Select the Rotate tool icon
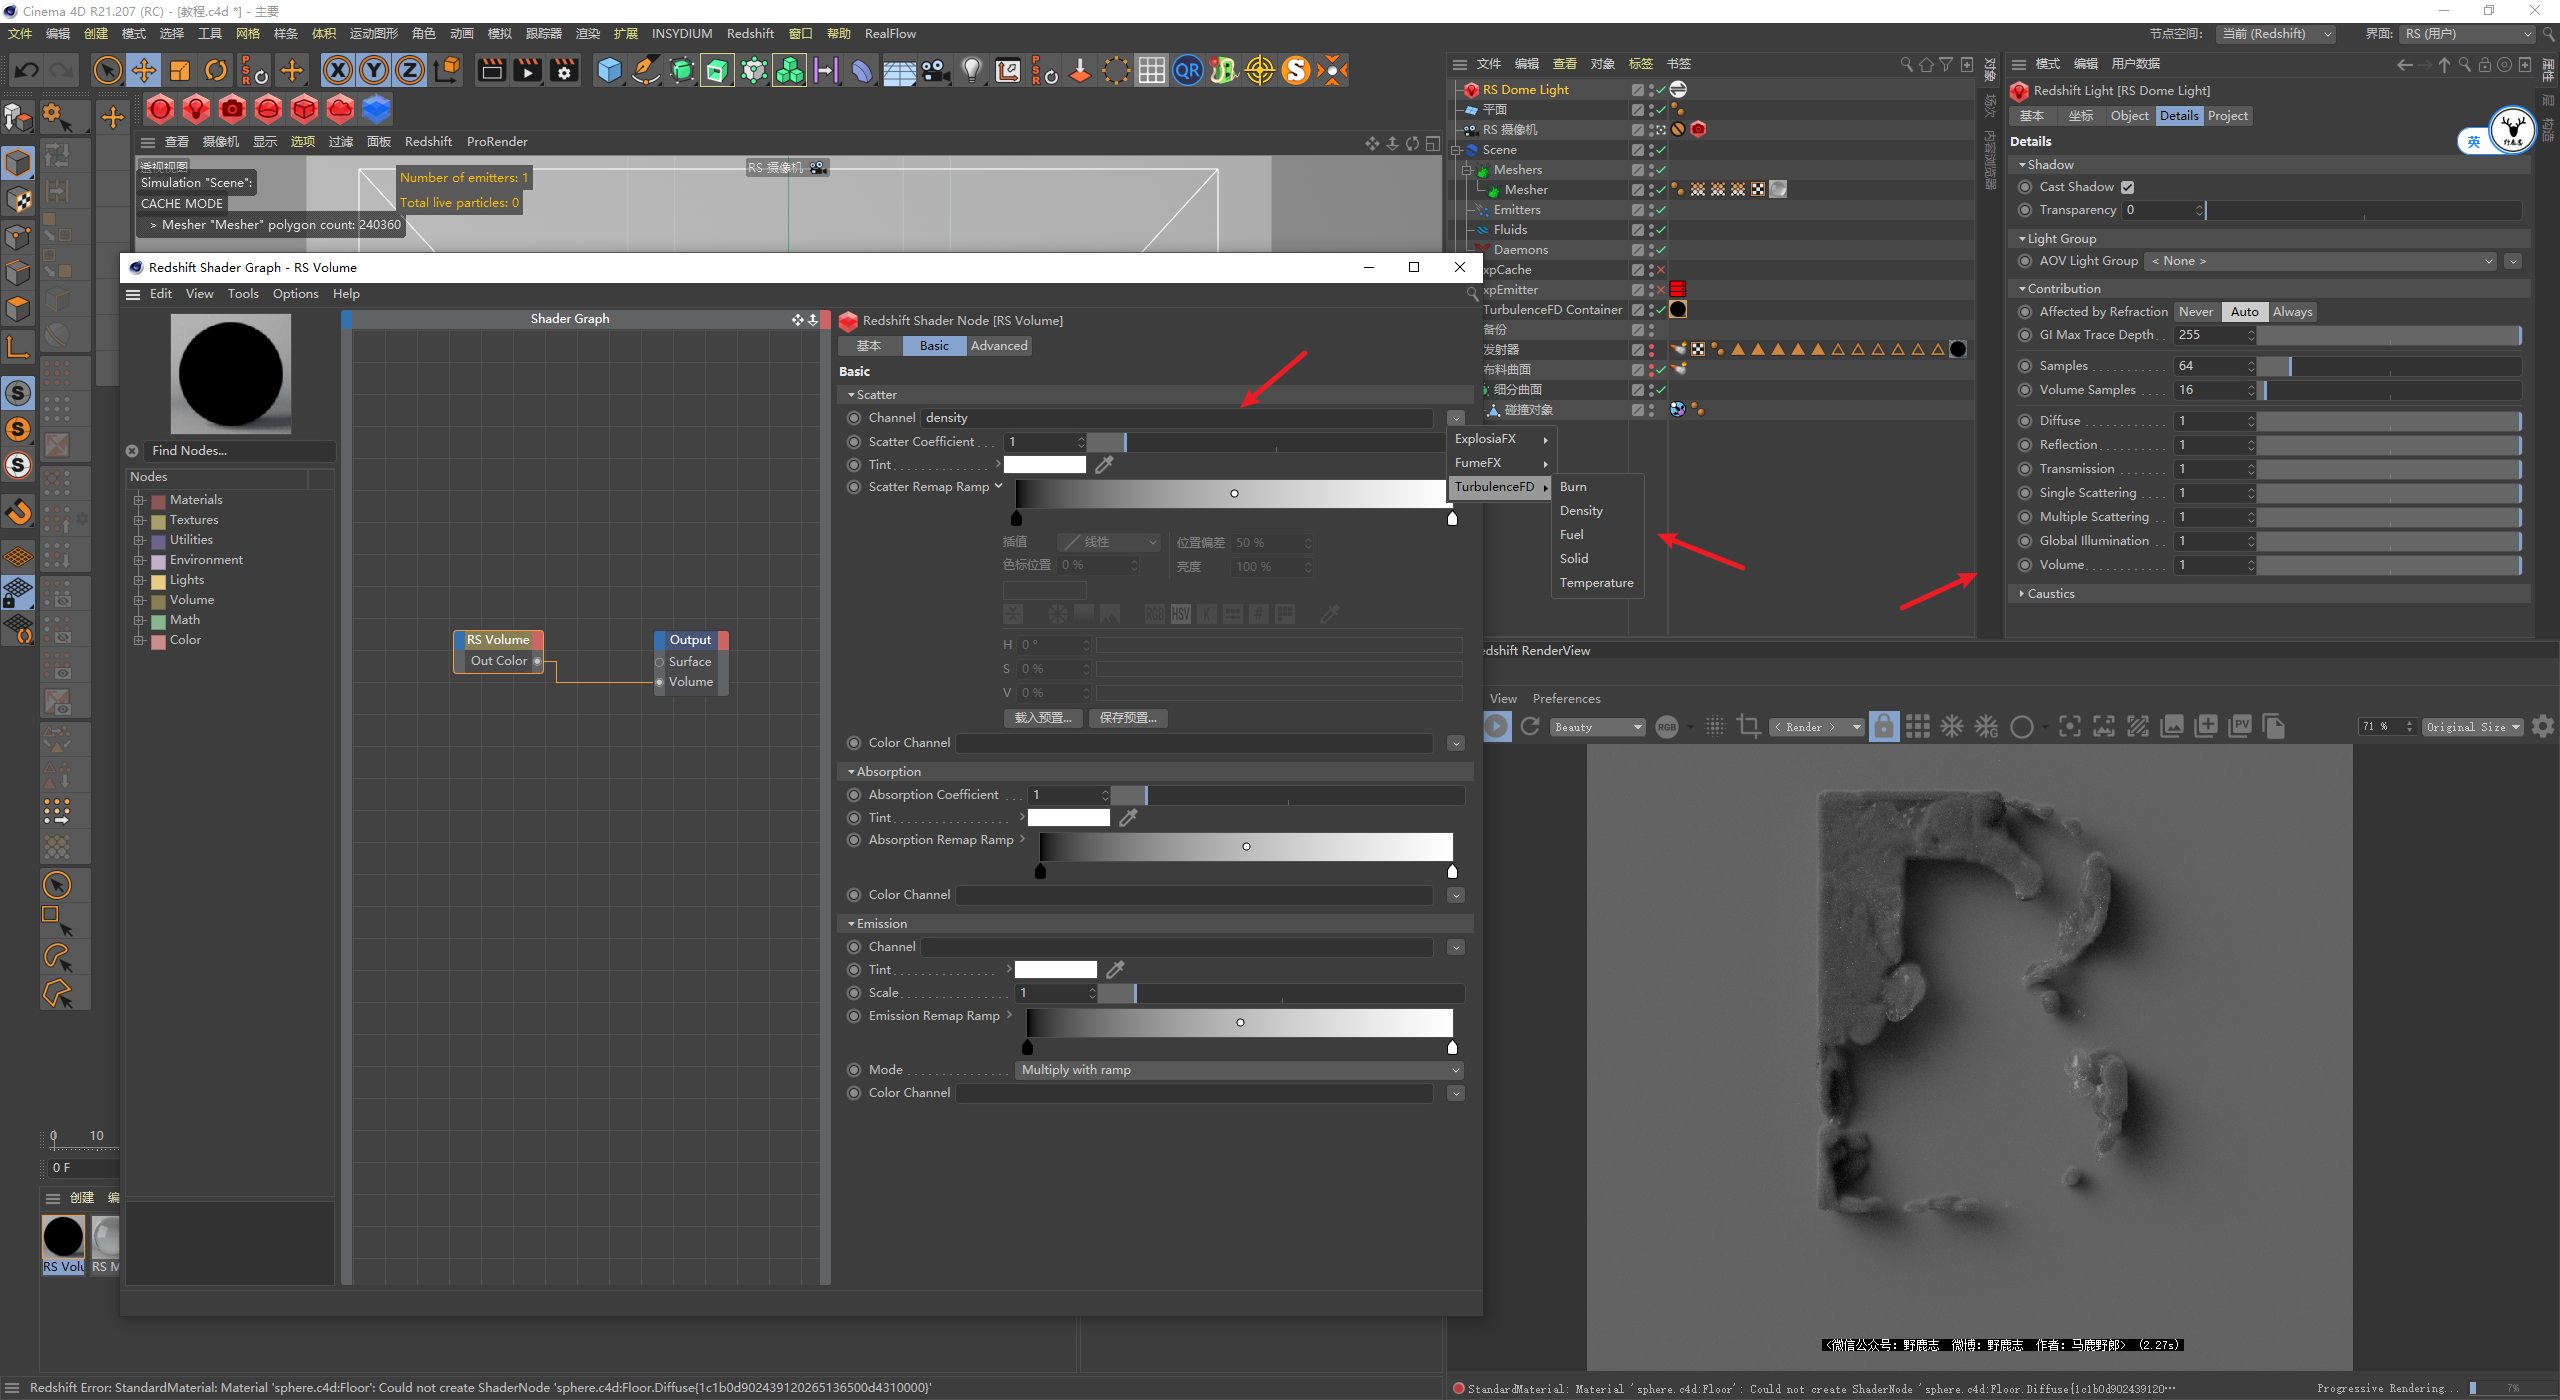This screenshot has height=1400, width=2560. [x=216, y=70]
